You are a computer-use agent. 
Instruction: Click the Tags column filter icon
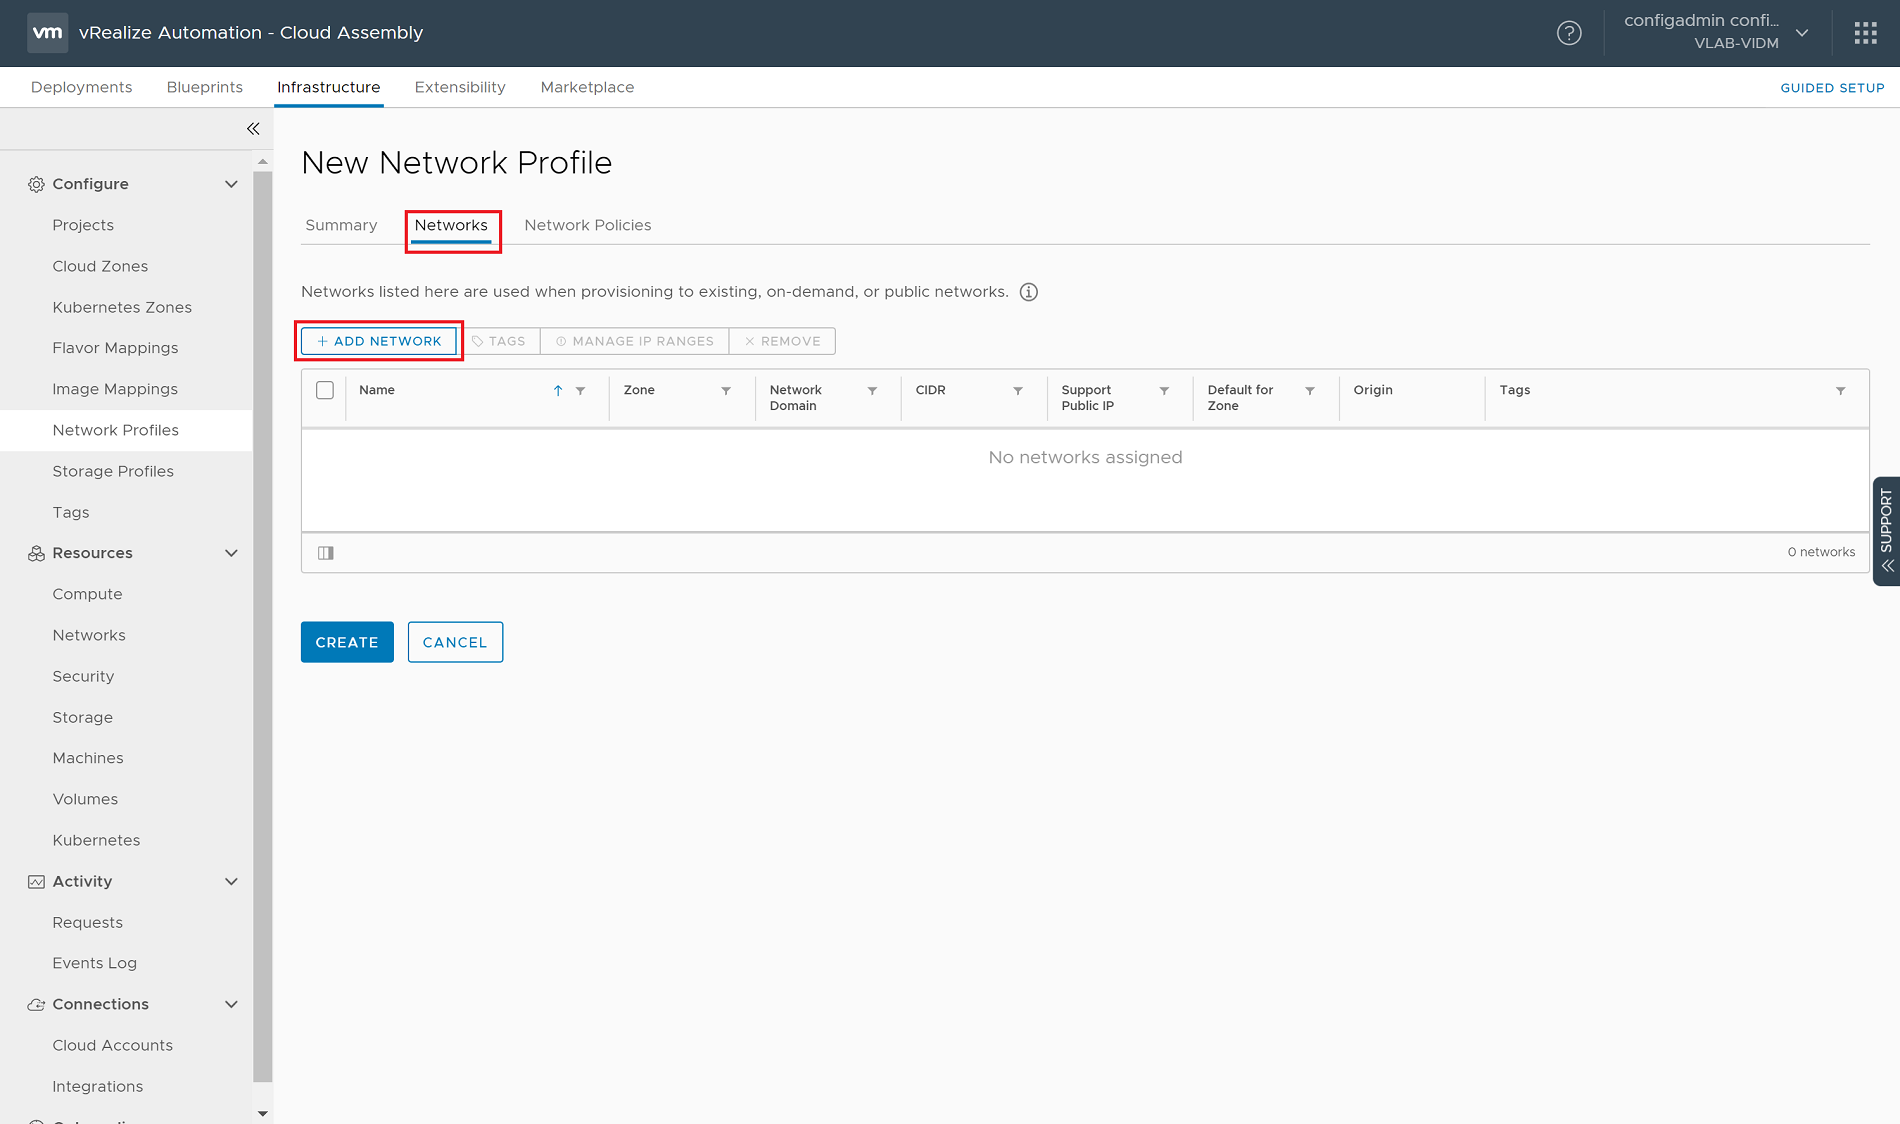pos(1841,391)
